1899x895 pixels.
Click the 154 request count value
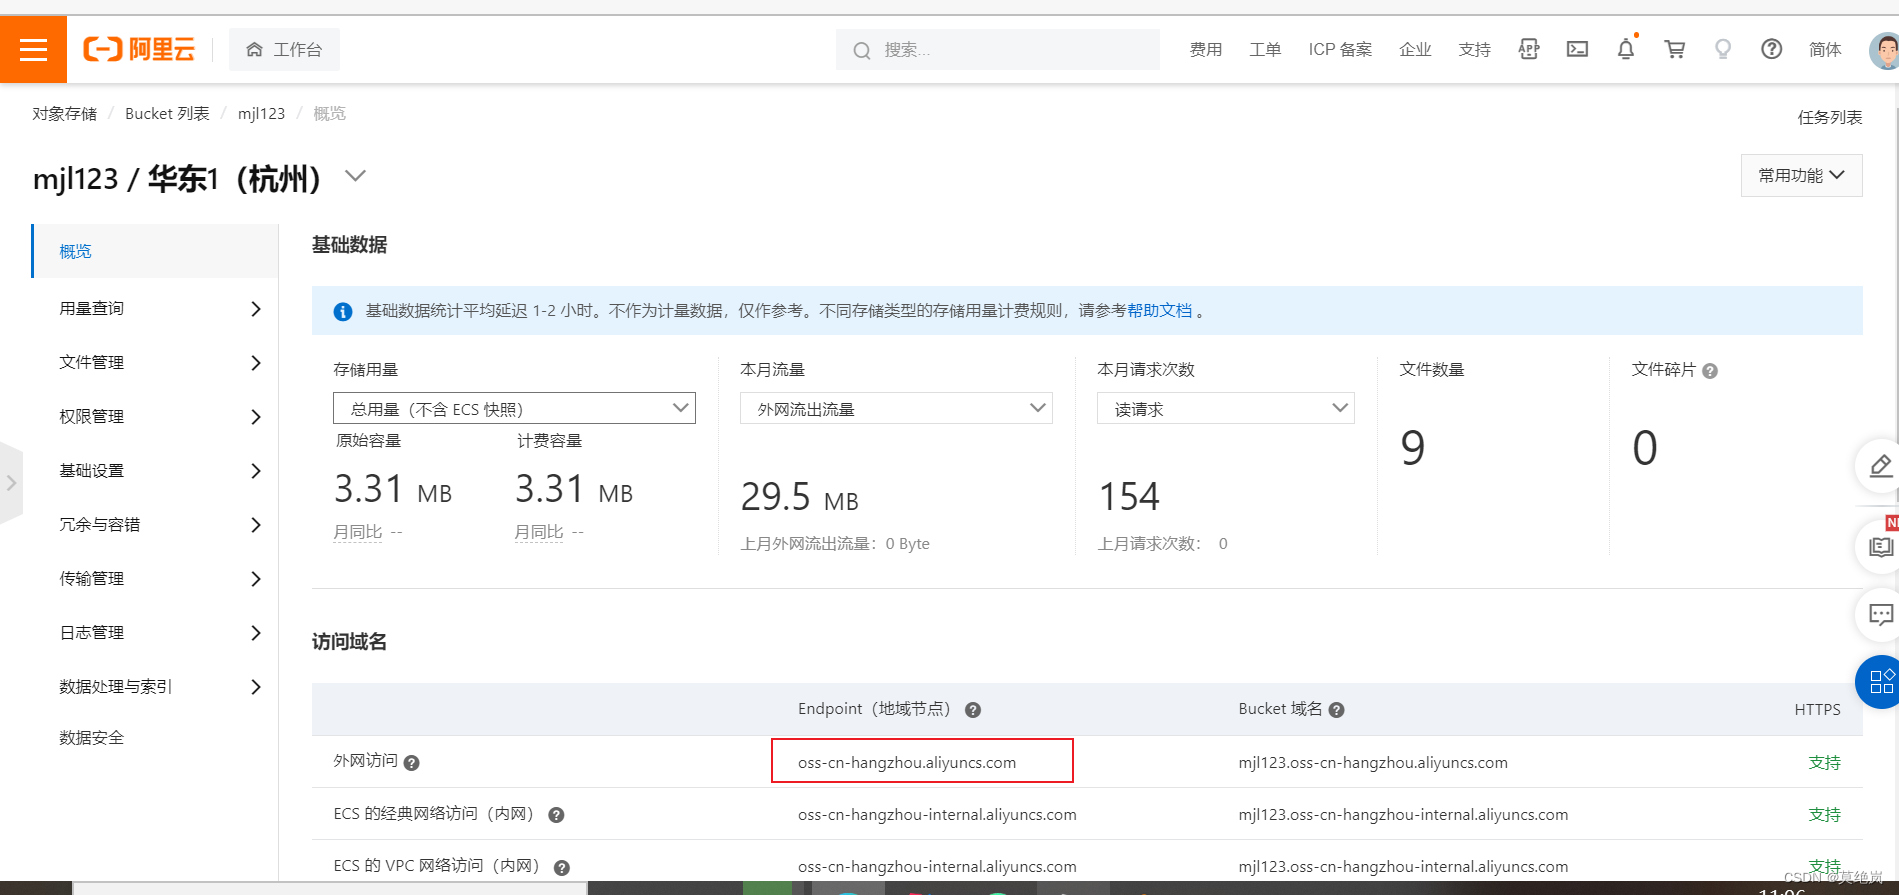coord(1129,496)
